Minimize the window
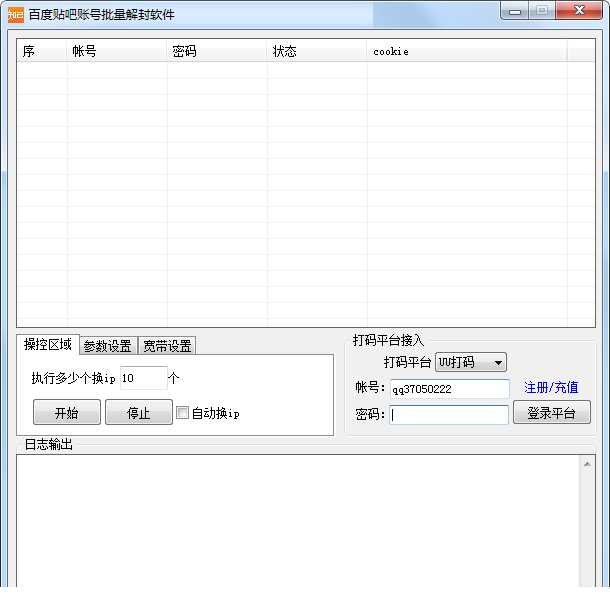Image resolution: width=610 pixels, height=610 pixels. tap(514, 11)
